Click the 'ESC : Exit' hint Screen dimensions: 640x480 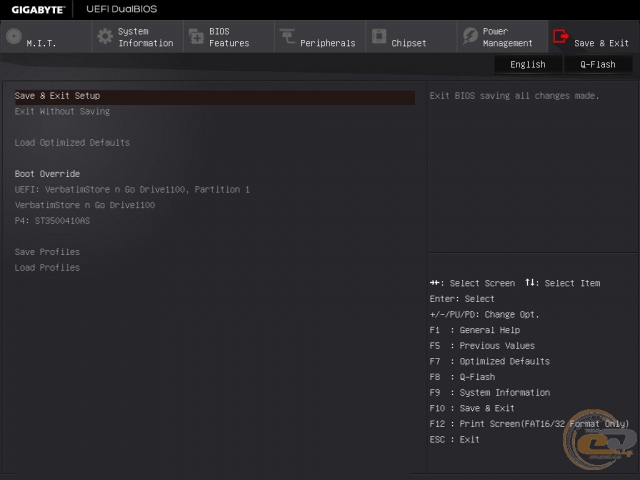(x=454, y=440)
